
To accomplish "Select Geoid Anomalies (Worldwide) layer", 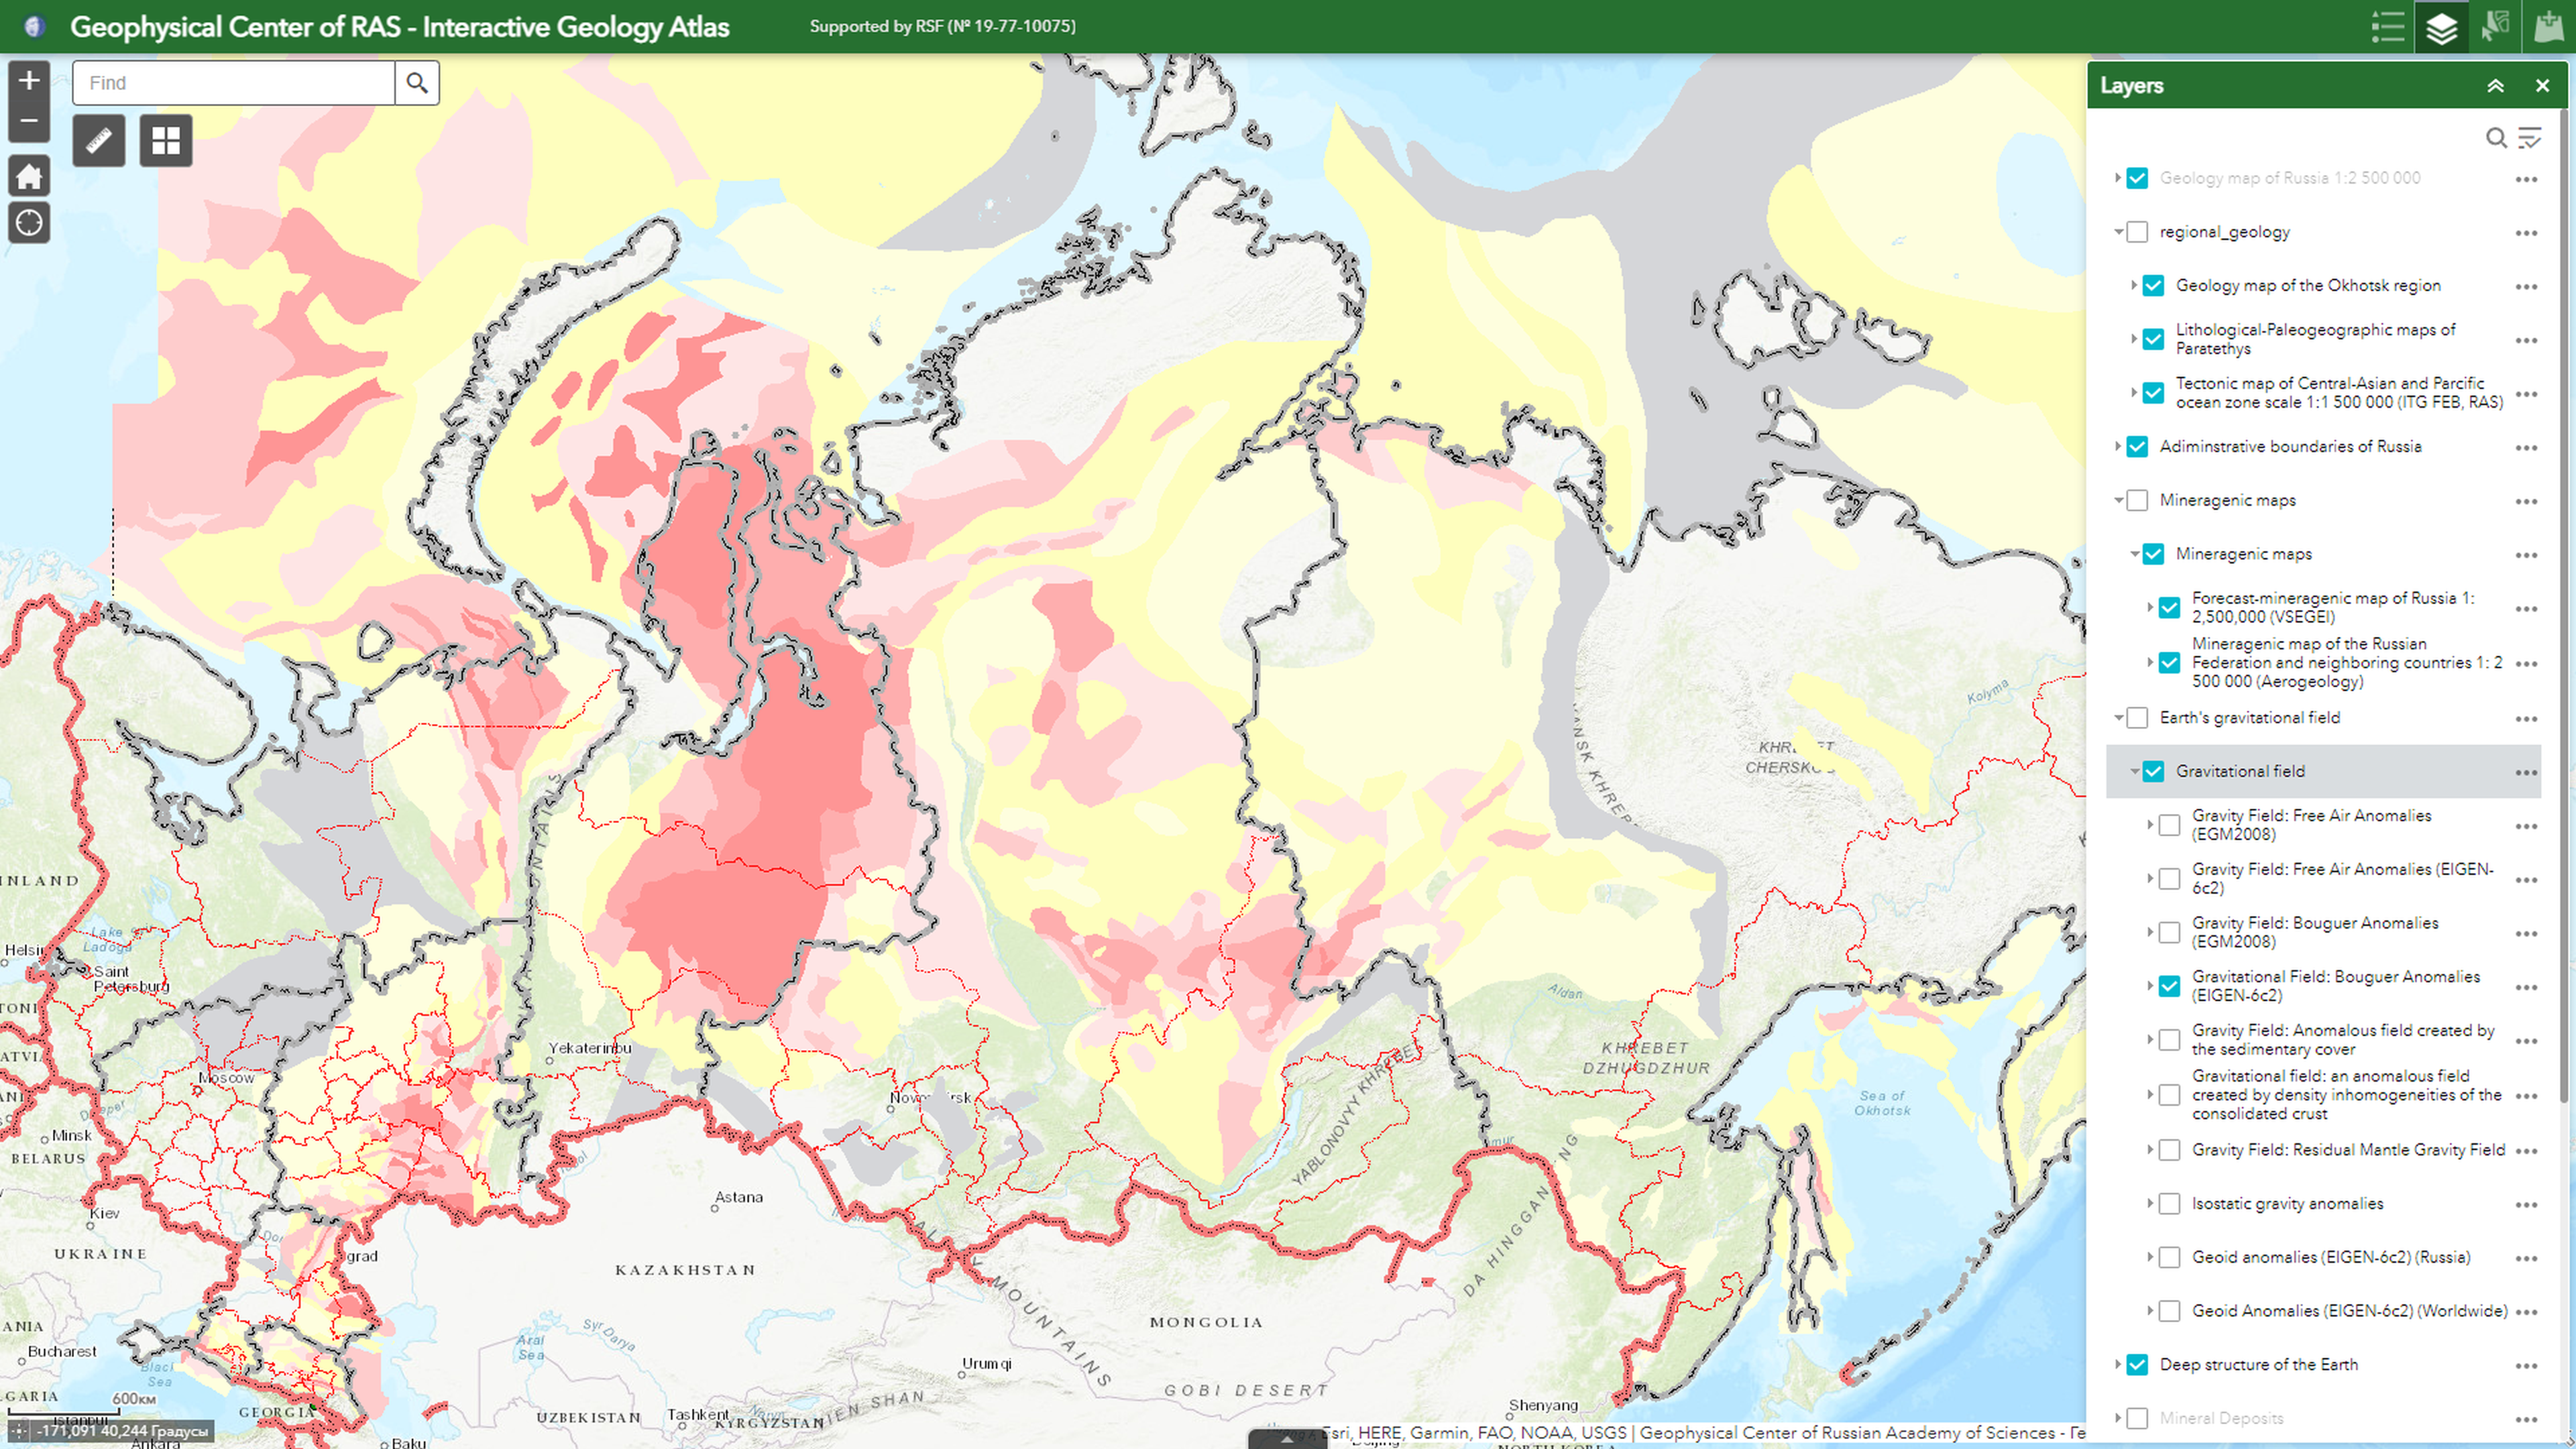I will pos(2349,1312).
